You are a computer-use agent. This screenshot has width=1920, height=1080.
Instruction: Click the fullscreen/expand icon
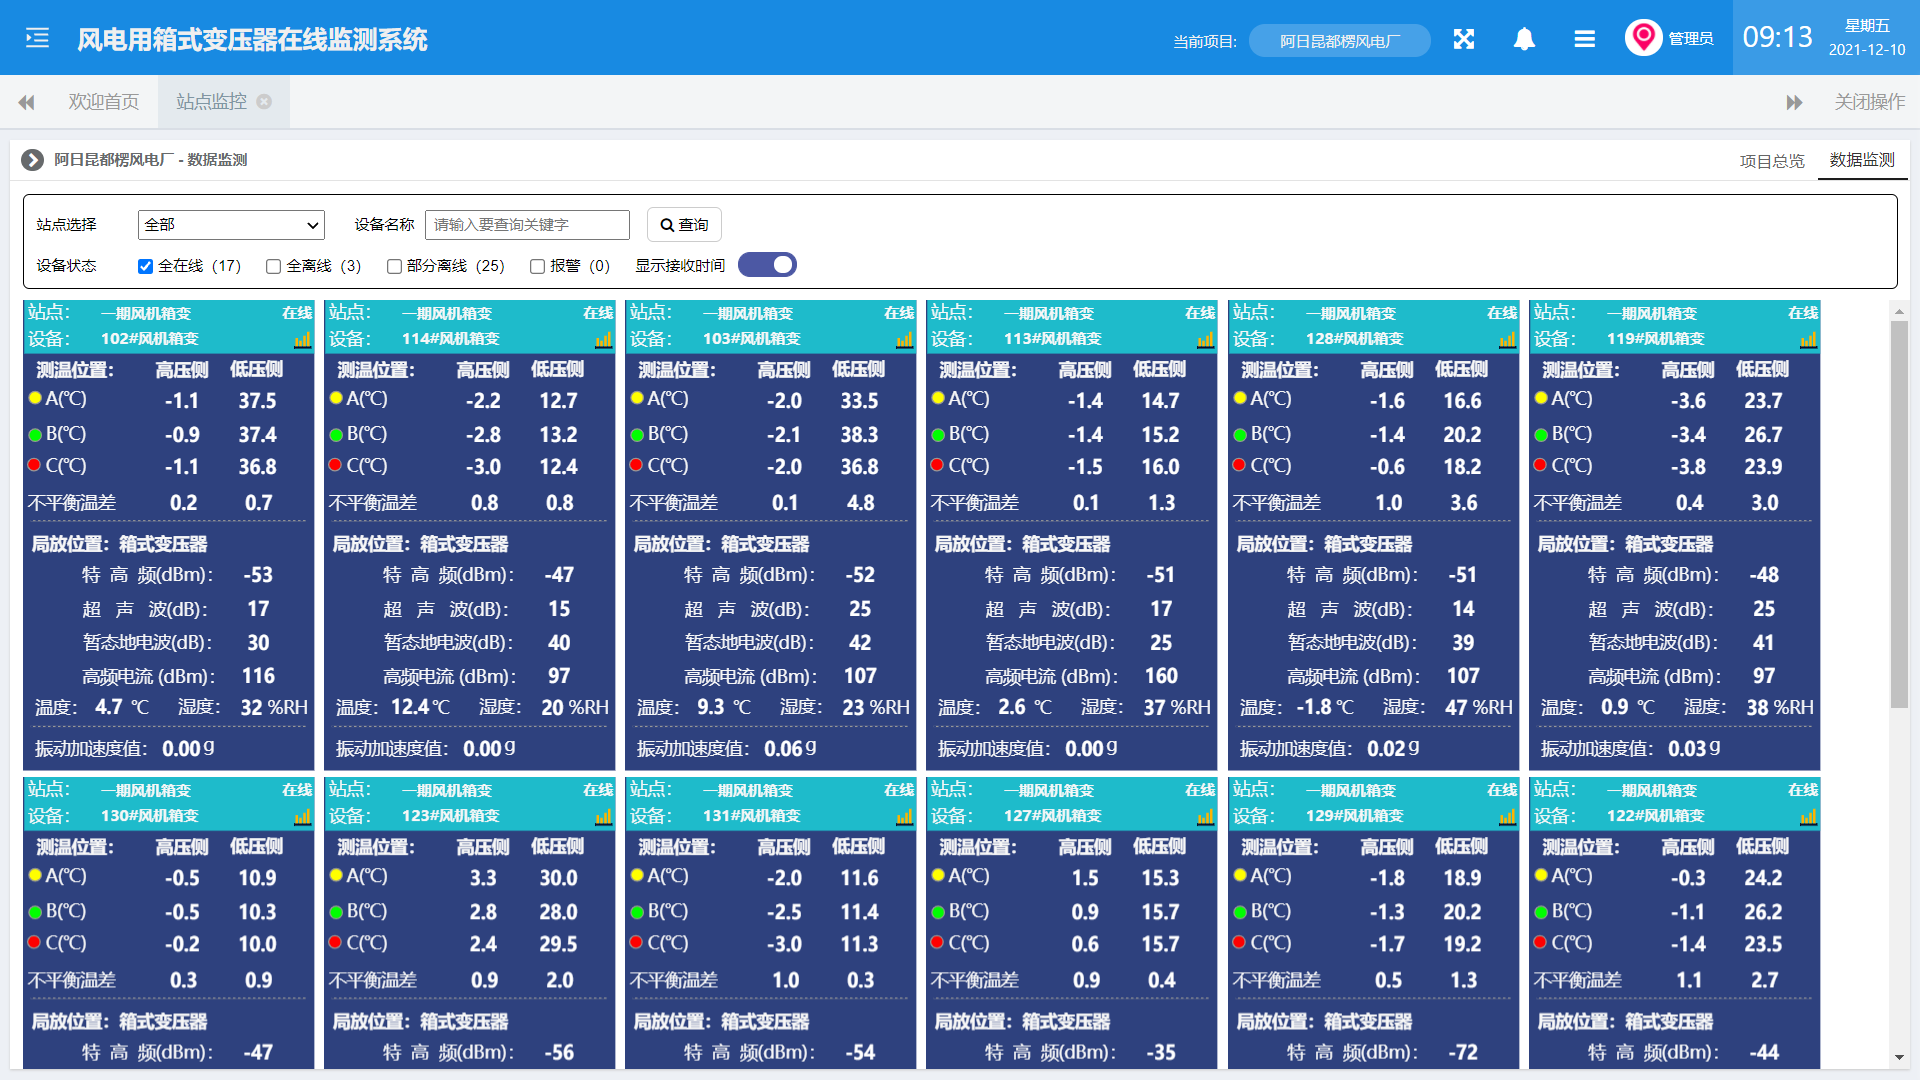tap(1464, 40)
